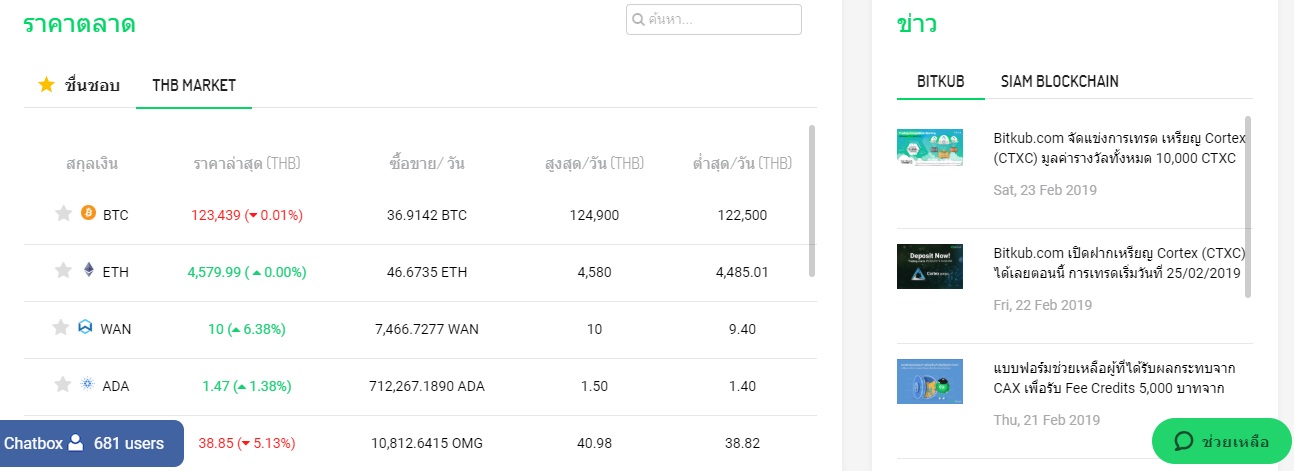Screen dimensions: 1294x471
Task: Click the Bitcoin BTC coin icon
Action: click(x=88, y=213)
